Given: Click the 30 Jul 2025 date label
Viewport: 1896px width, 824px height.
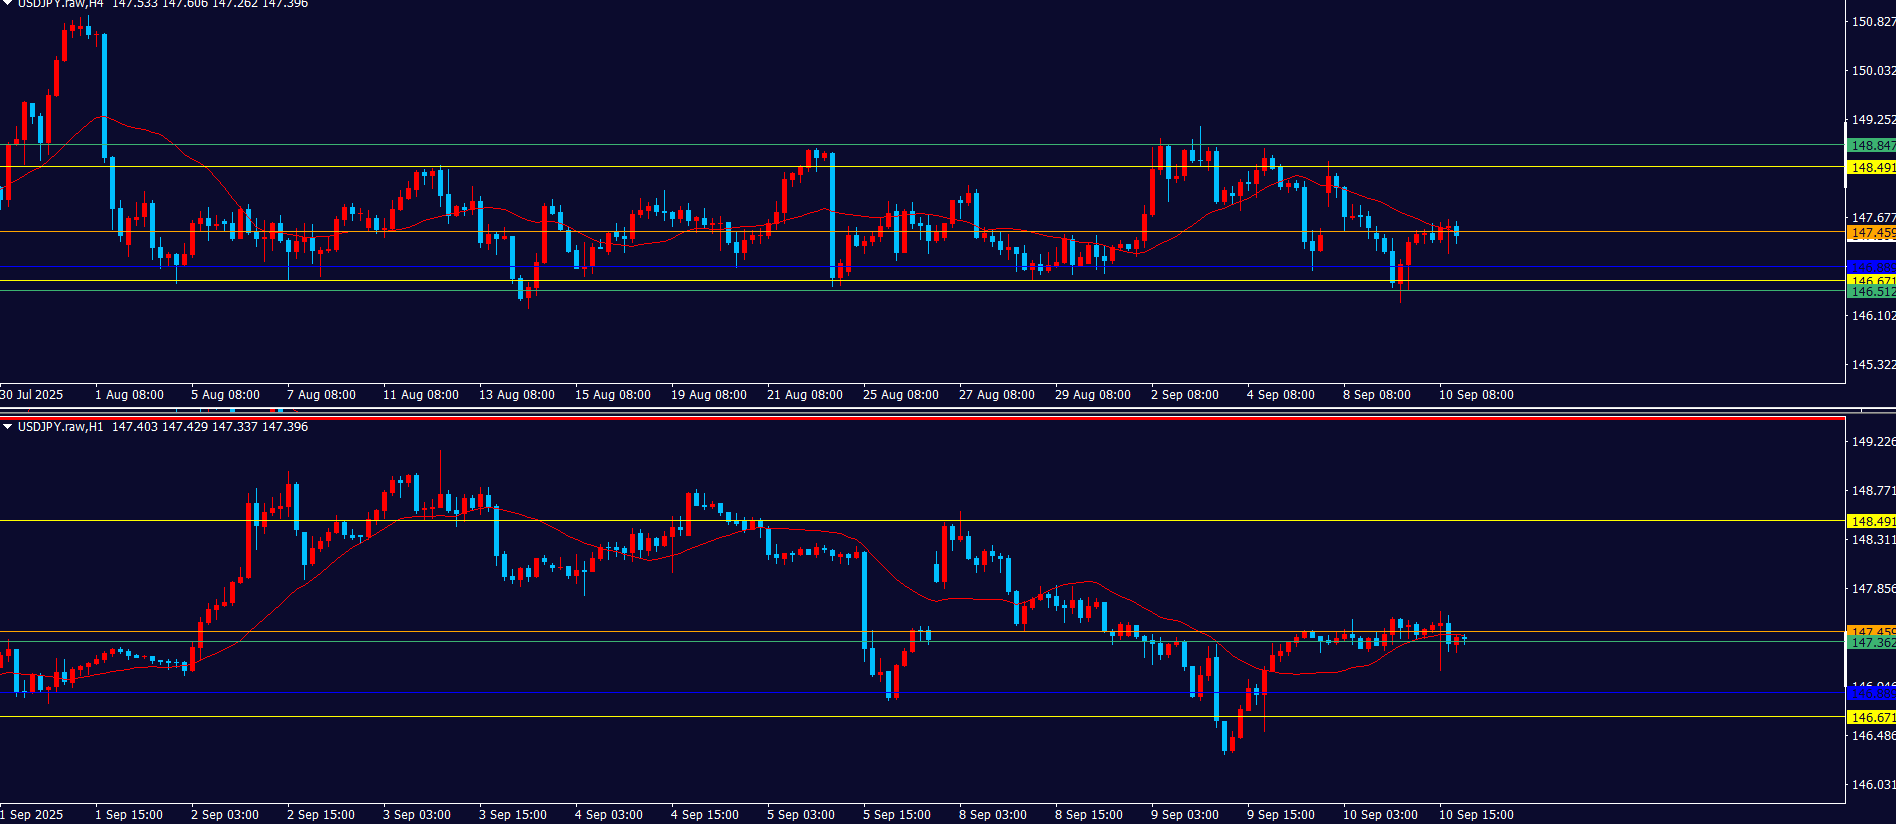Looking at the screenshot, I should (x=32, y=395).
